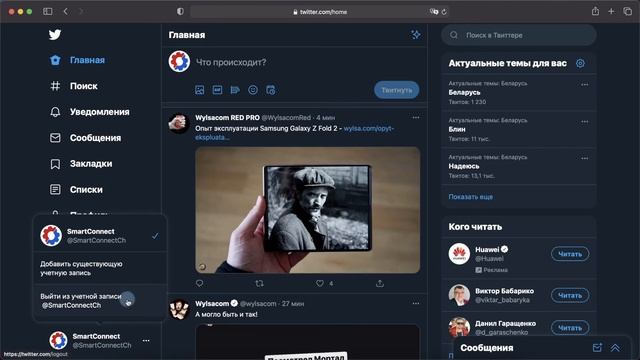Expand the Сообщения drawer
Screen dimensions: 640x360
pyautogui.click(x=615, y=348)
